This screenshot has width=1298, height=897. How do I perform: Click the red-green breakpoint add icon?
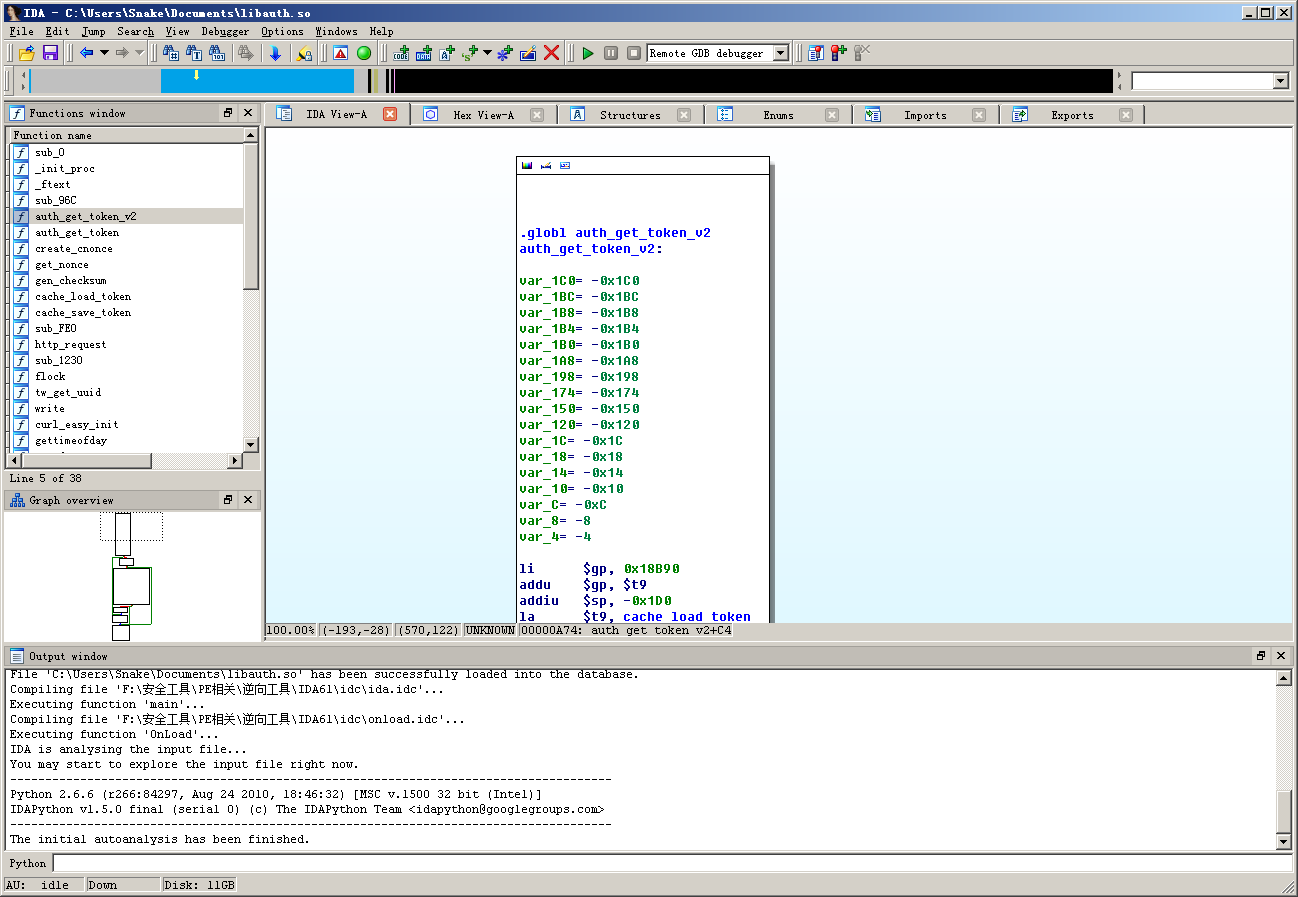(839, 53)
